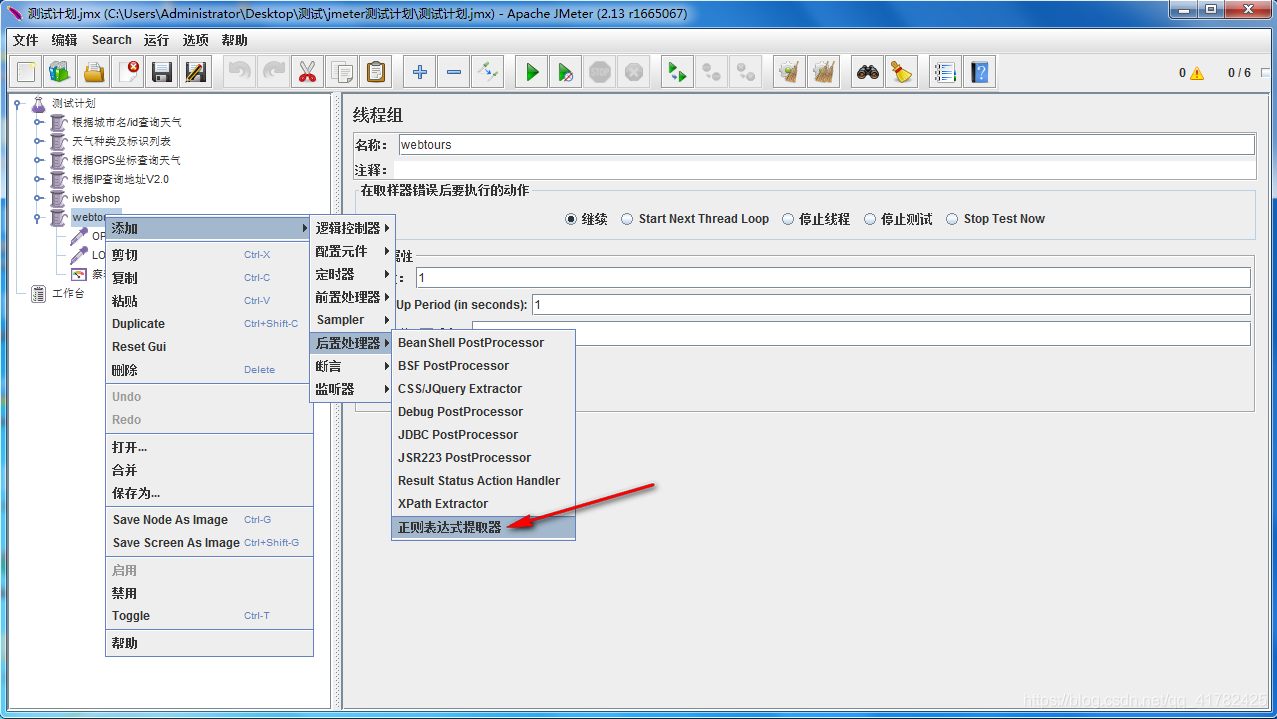The height and width of the screenshot is (719, 1277).
Task: Choose 正则表达式提取器 from submenu
Action: 483,527
